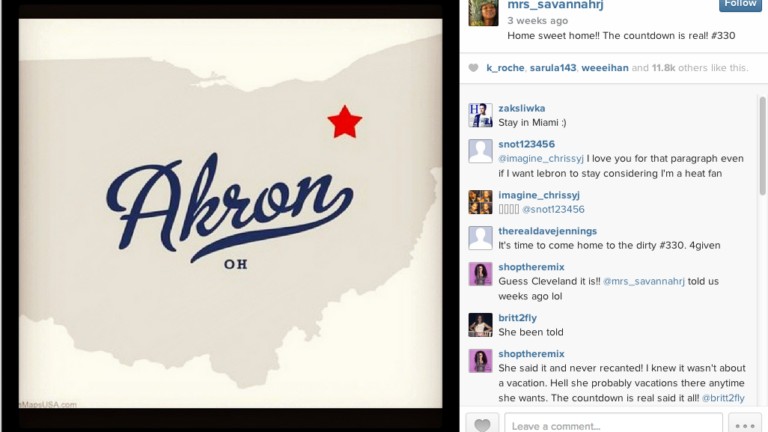The height and width of the screenshot is (432, 768).
Task: Click the small heart icon next to likes
Action: [x=473, y=68]
